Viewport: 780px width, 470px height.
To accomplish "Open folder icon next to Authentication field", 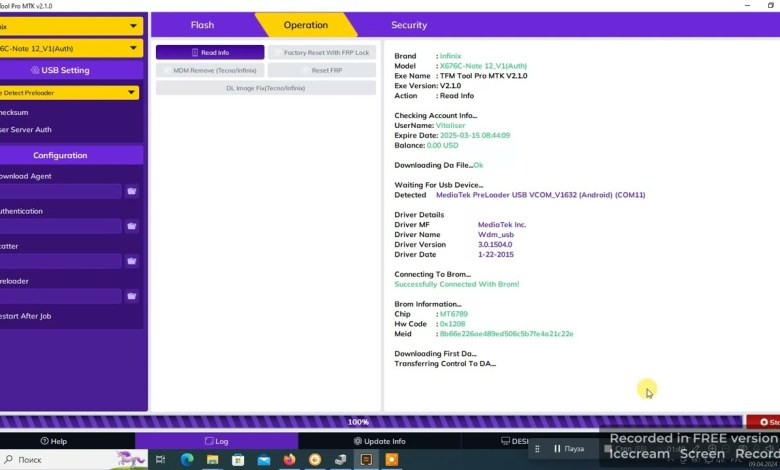I will 131,226.
